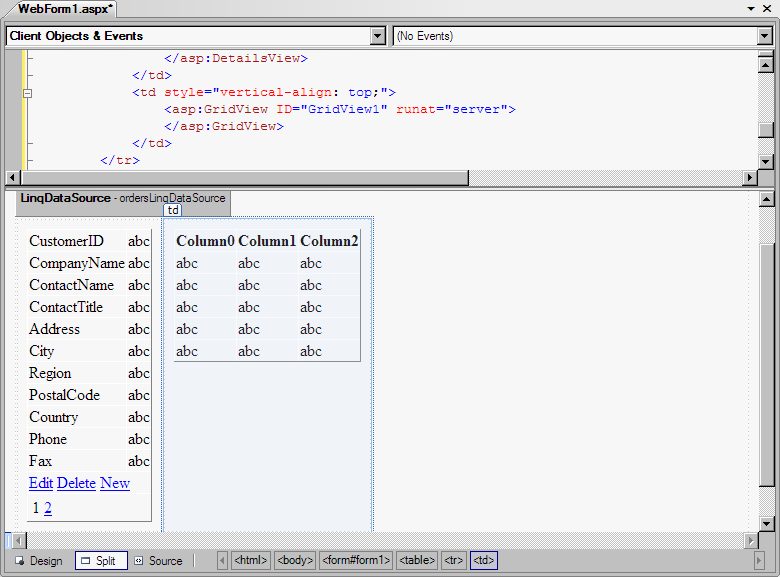
Task: Select the City field row
Action: (89, 351)
